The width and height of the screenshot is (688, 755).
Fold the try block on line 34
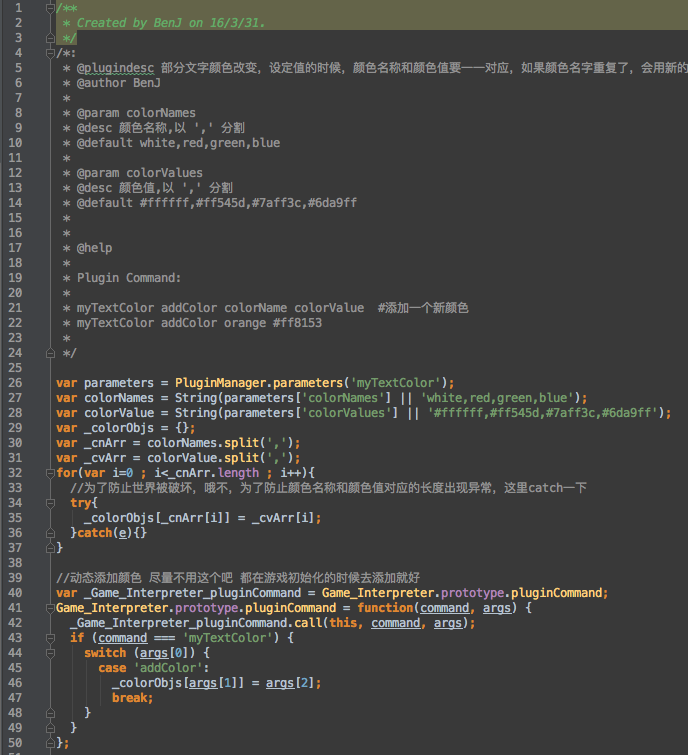coord(50,503)
